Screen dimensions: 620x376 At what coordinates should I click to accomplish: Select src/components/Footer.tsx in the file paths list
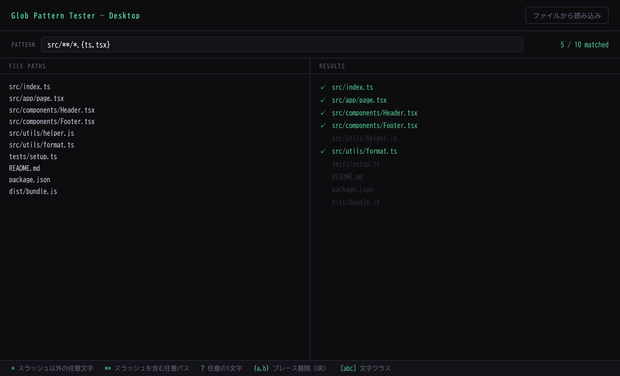(x=52, y=121)
